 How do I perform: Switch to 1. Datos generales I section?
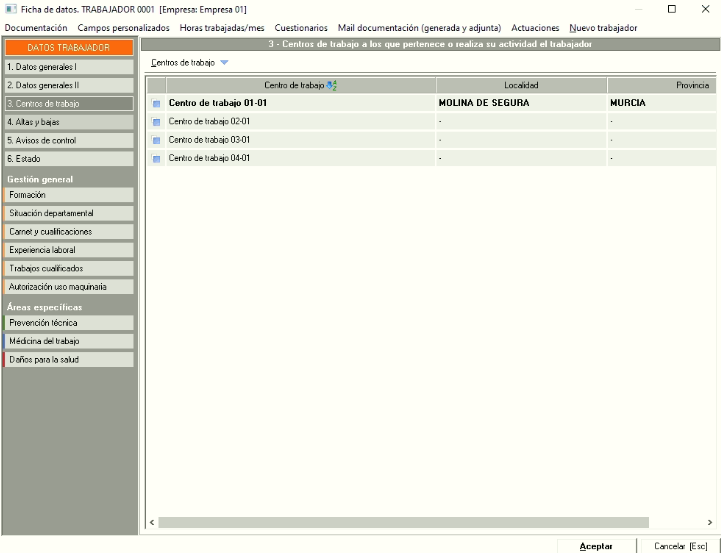(68, 67)
